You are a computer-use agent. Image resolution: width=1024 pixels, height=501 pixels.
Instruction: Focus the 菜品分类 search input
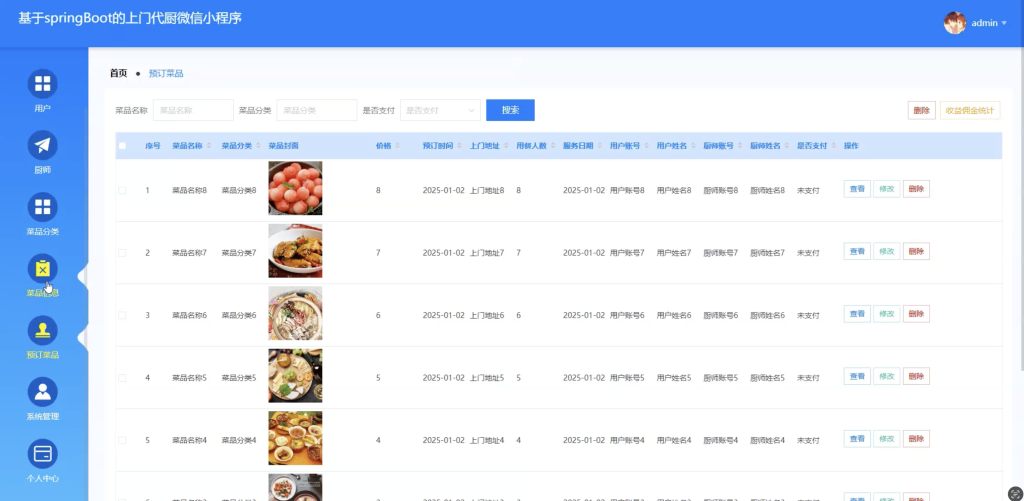coord(317,110)
